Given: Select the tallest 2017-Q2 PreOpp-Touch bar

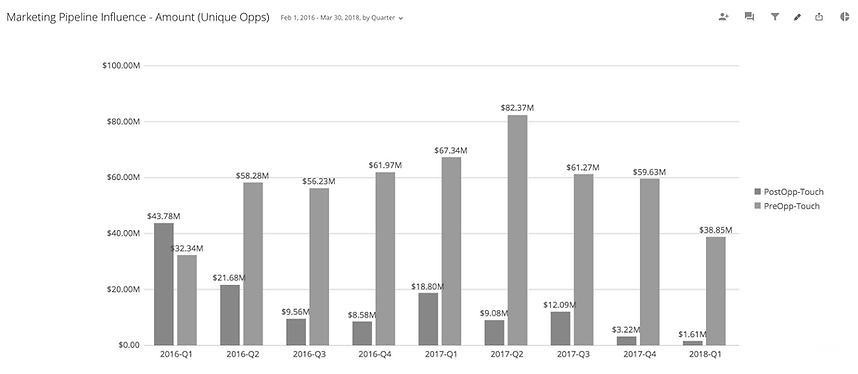Looking at the screenshot, I should (518, 230).
